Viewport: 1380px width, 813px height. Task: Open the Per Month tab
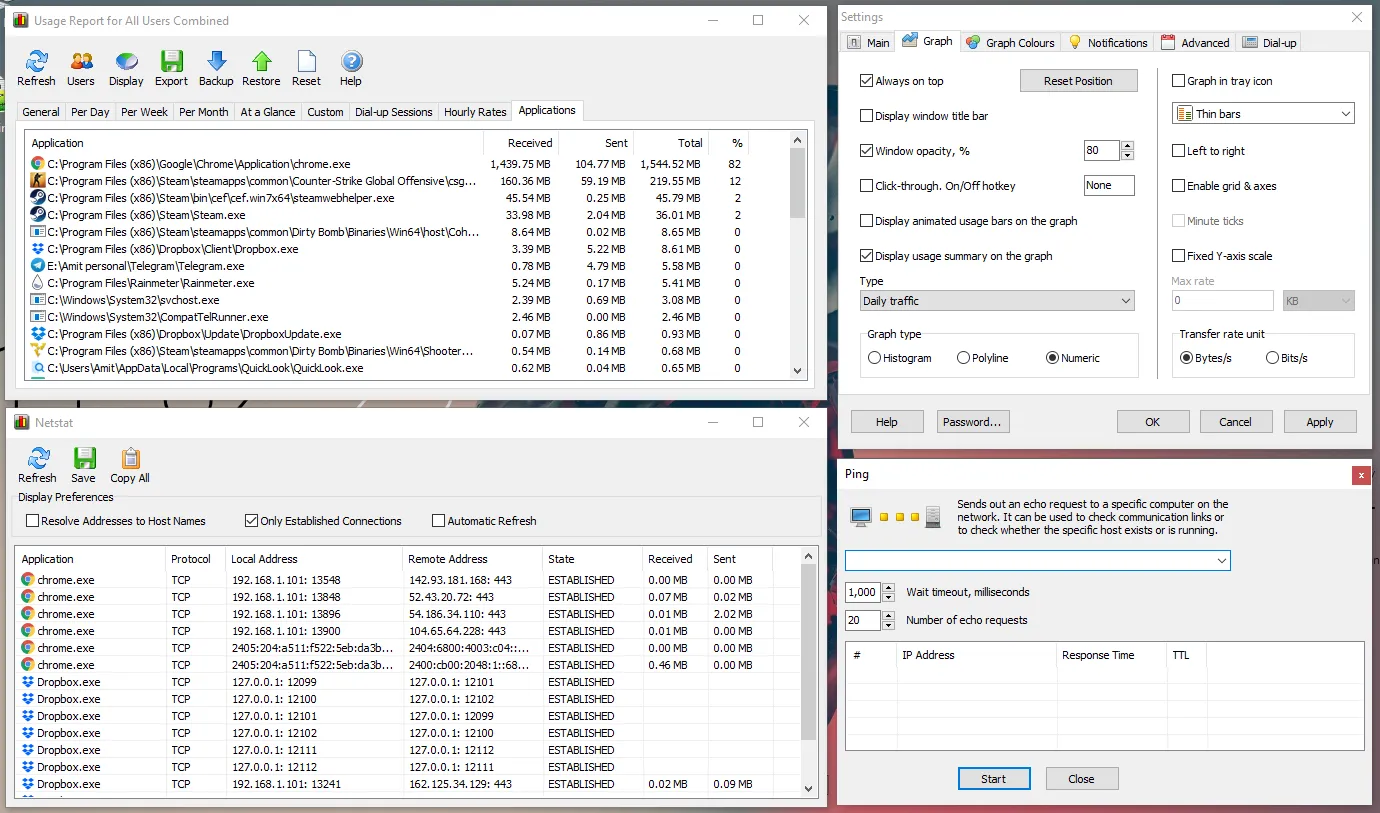point(204,112)
